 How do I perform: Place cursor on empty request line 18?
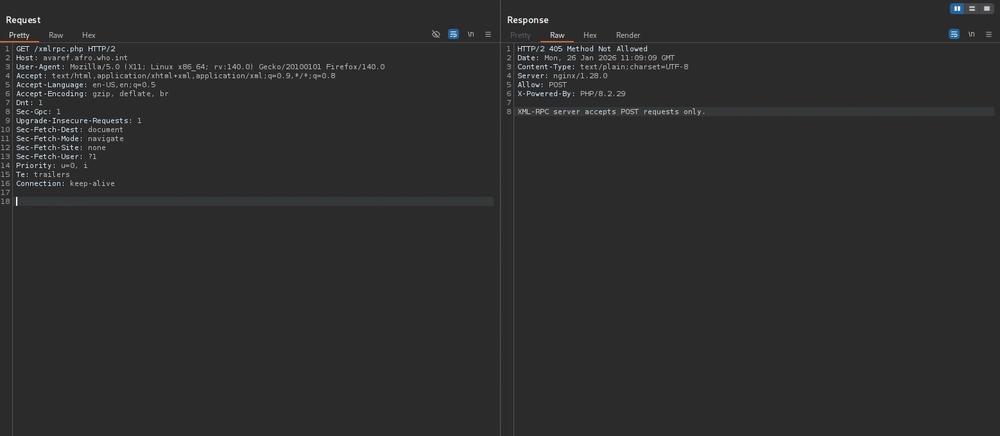tap(254, 201)
